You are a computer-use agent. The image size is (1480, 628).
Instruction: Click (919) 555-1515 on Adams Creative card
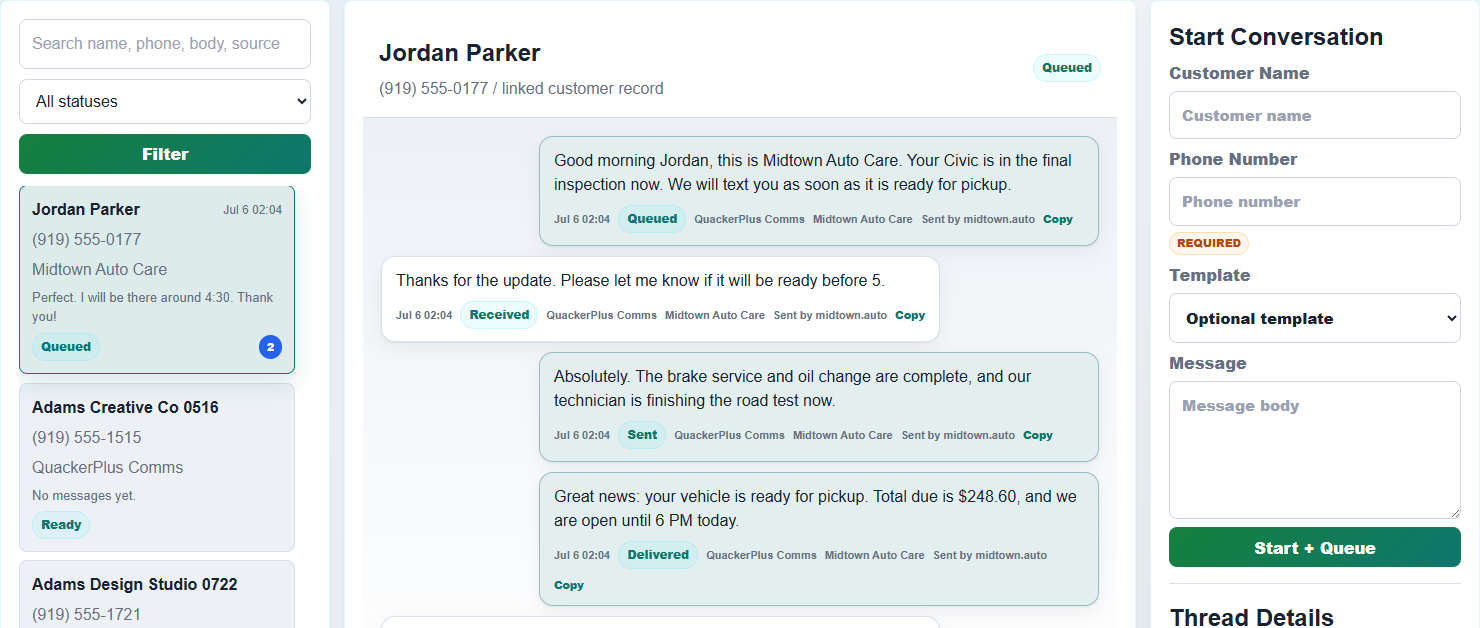pyautogui.click(x=87, y=437)
